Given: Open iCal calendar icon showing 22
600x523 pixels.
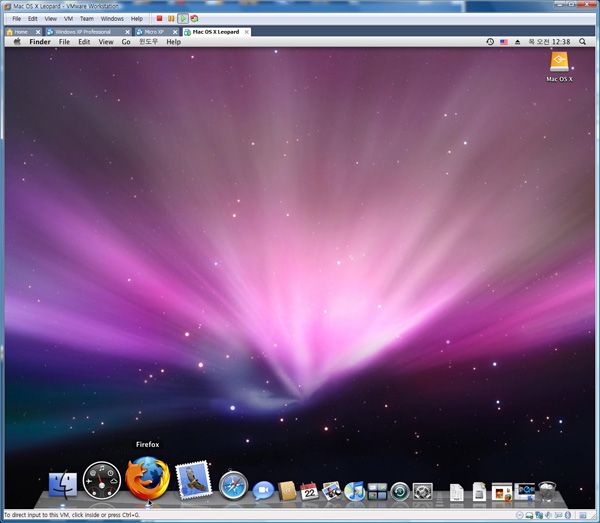Looking at the screenshot, I should (309, 491).
